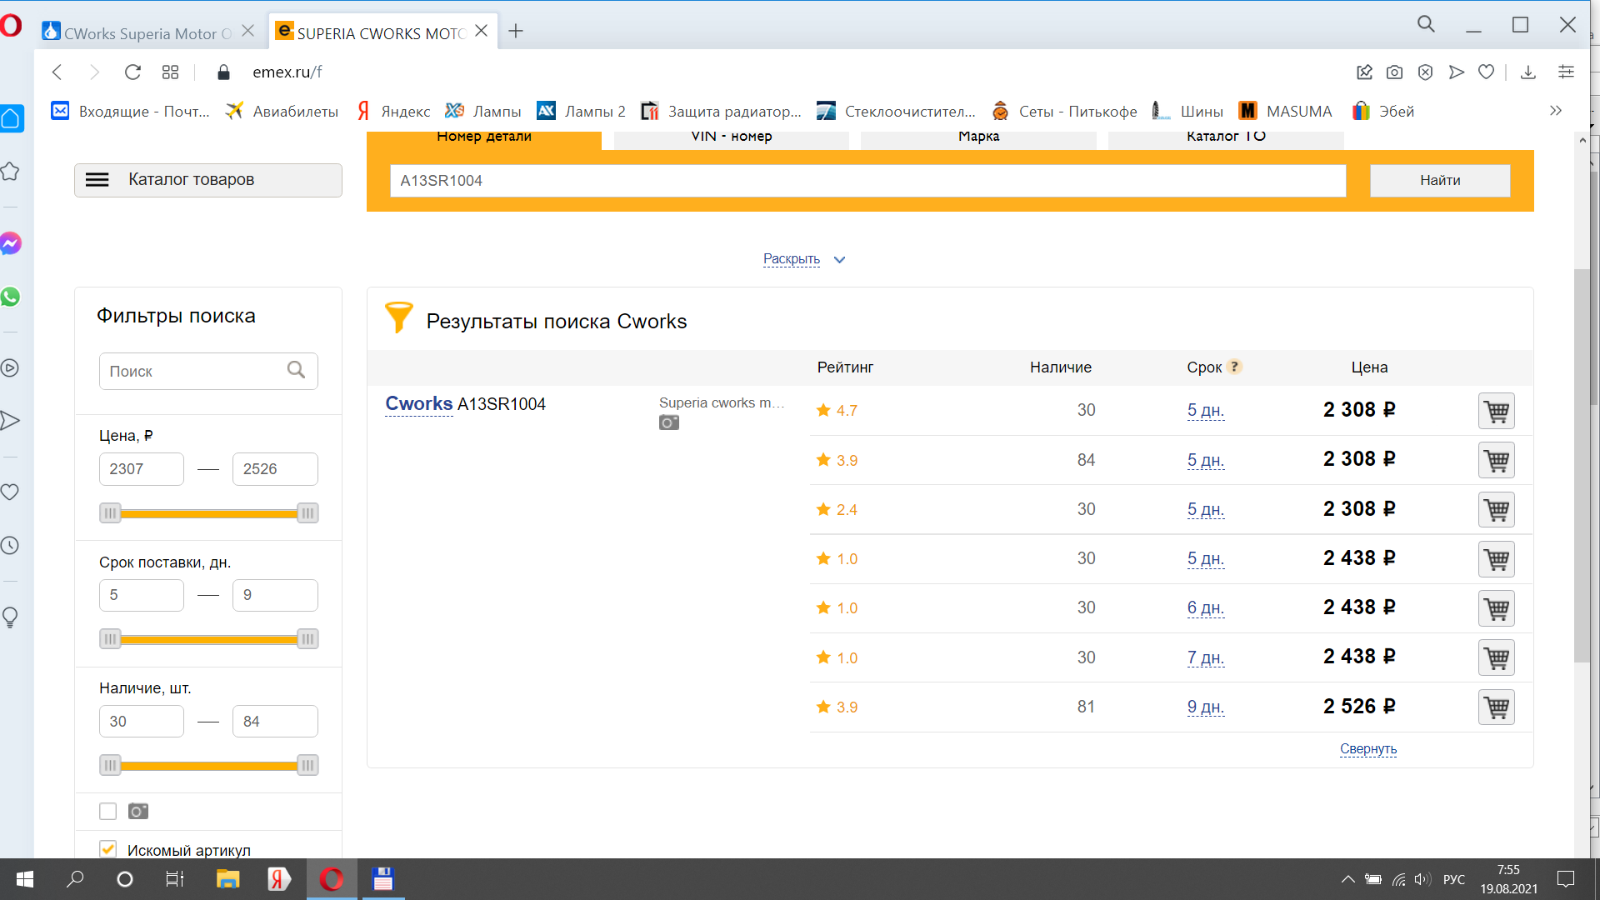Click minimum price slider handle
This screenshot has width=1600, height=900.
pos(110,513)
